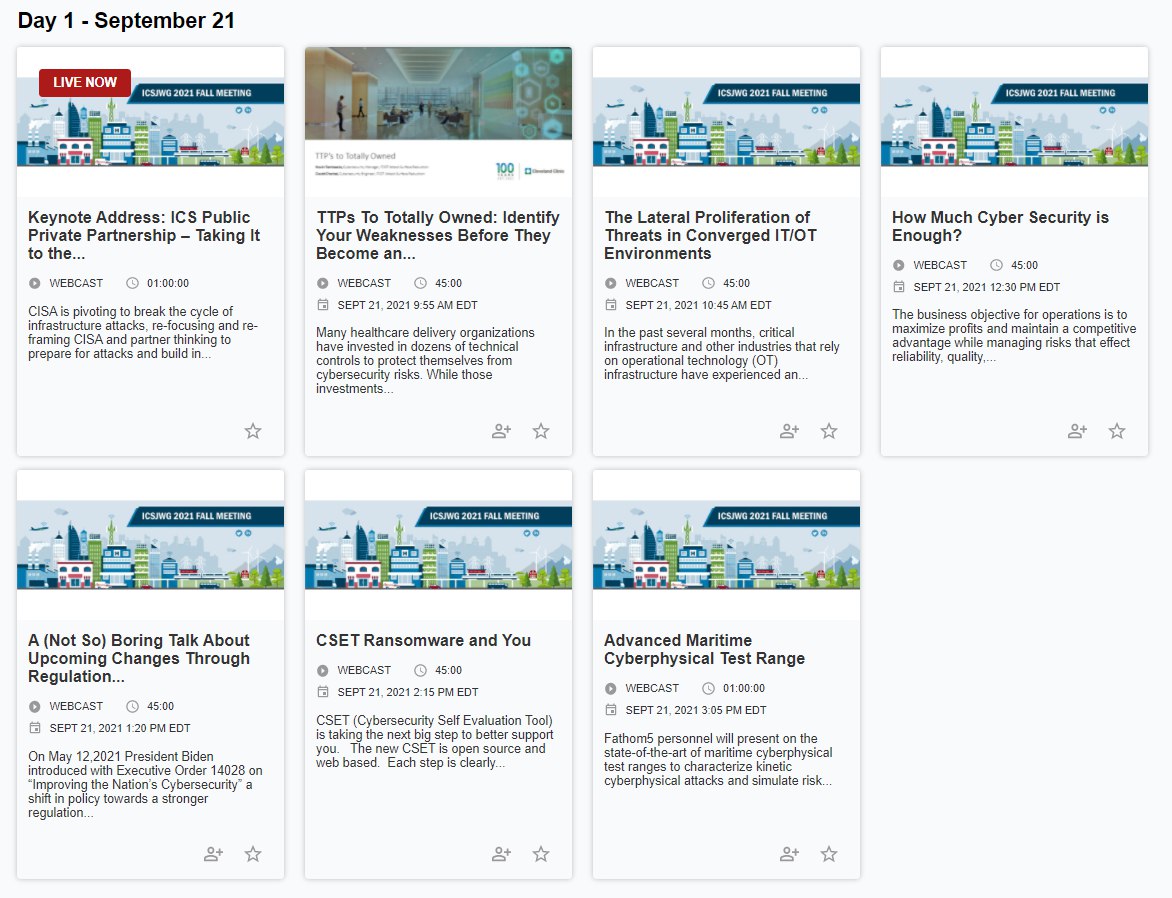
Task: Open The Lateral Proliferation of Threats title
Action: coord(710,236)
